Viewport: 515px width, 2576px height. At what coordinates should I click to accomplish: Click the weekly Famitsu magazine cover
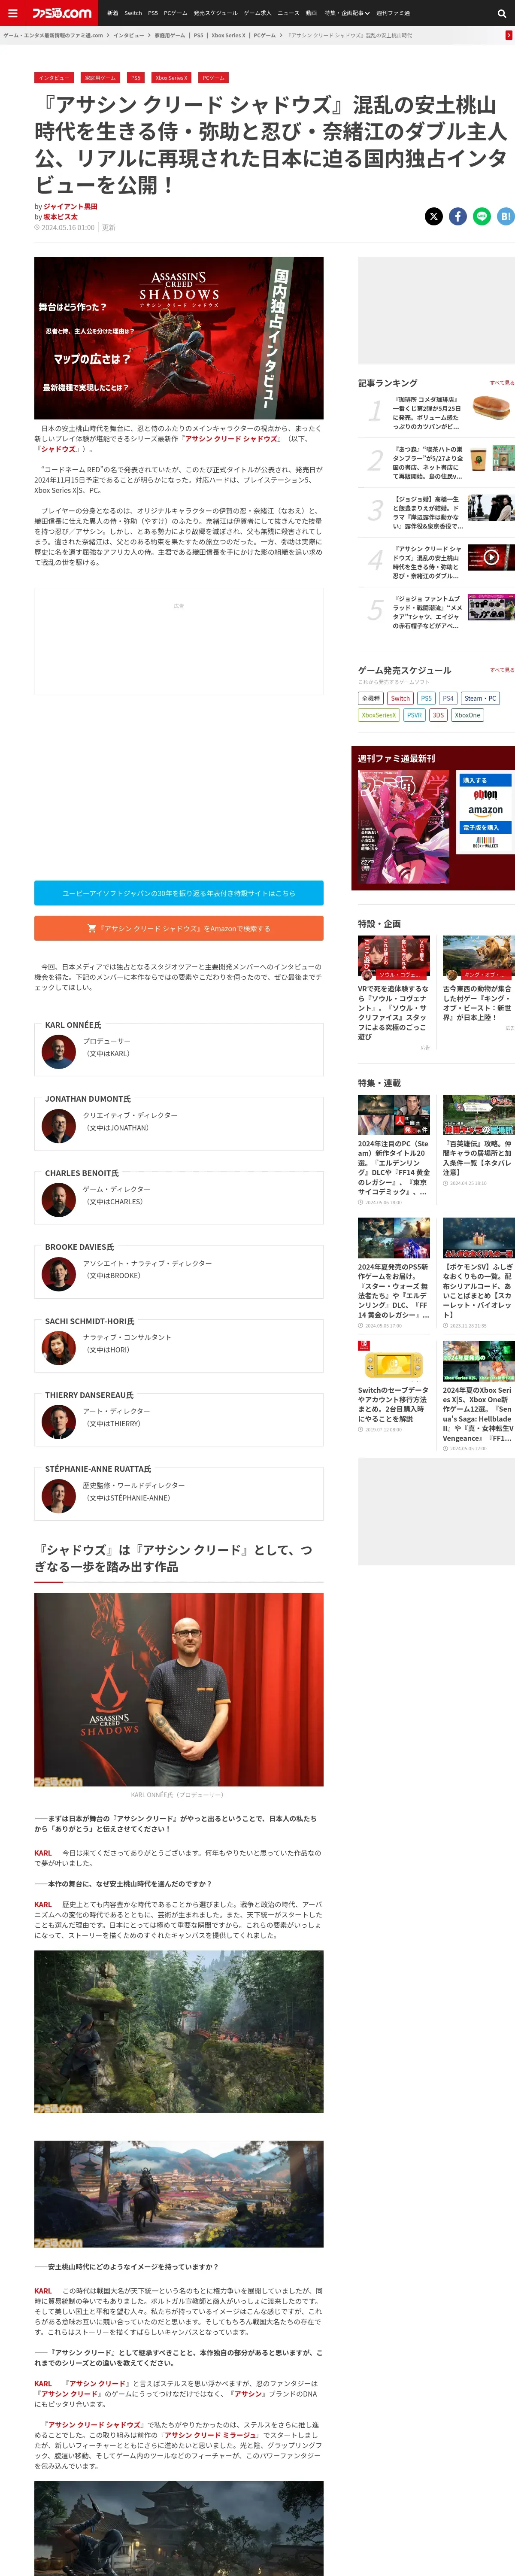tap(404, 827)
